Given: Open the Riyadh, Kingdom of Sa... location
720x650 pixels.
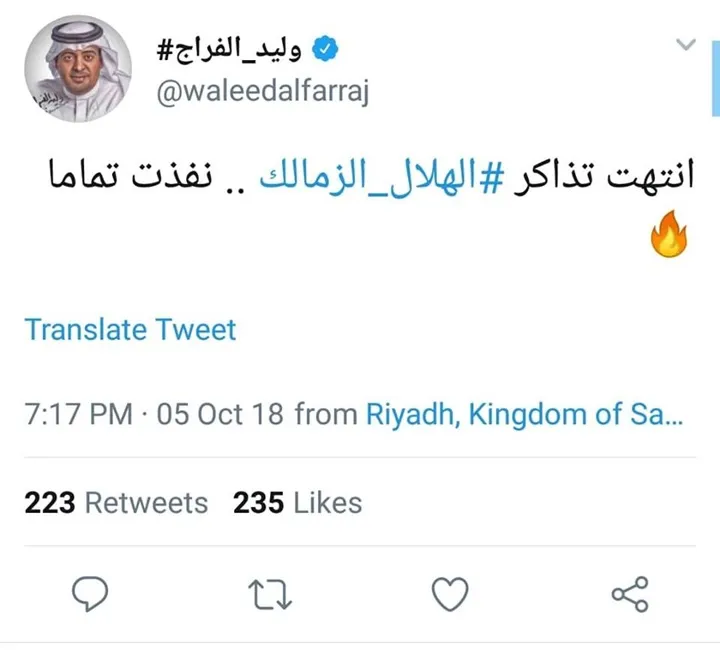Looking at the screenshot, I should pos(523,414).
